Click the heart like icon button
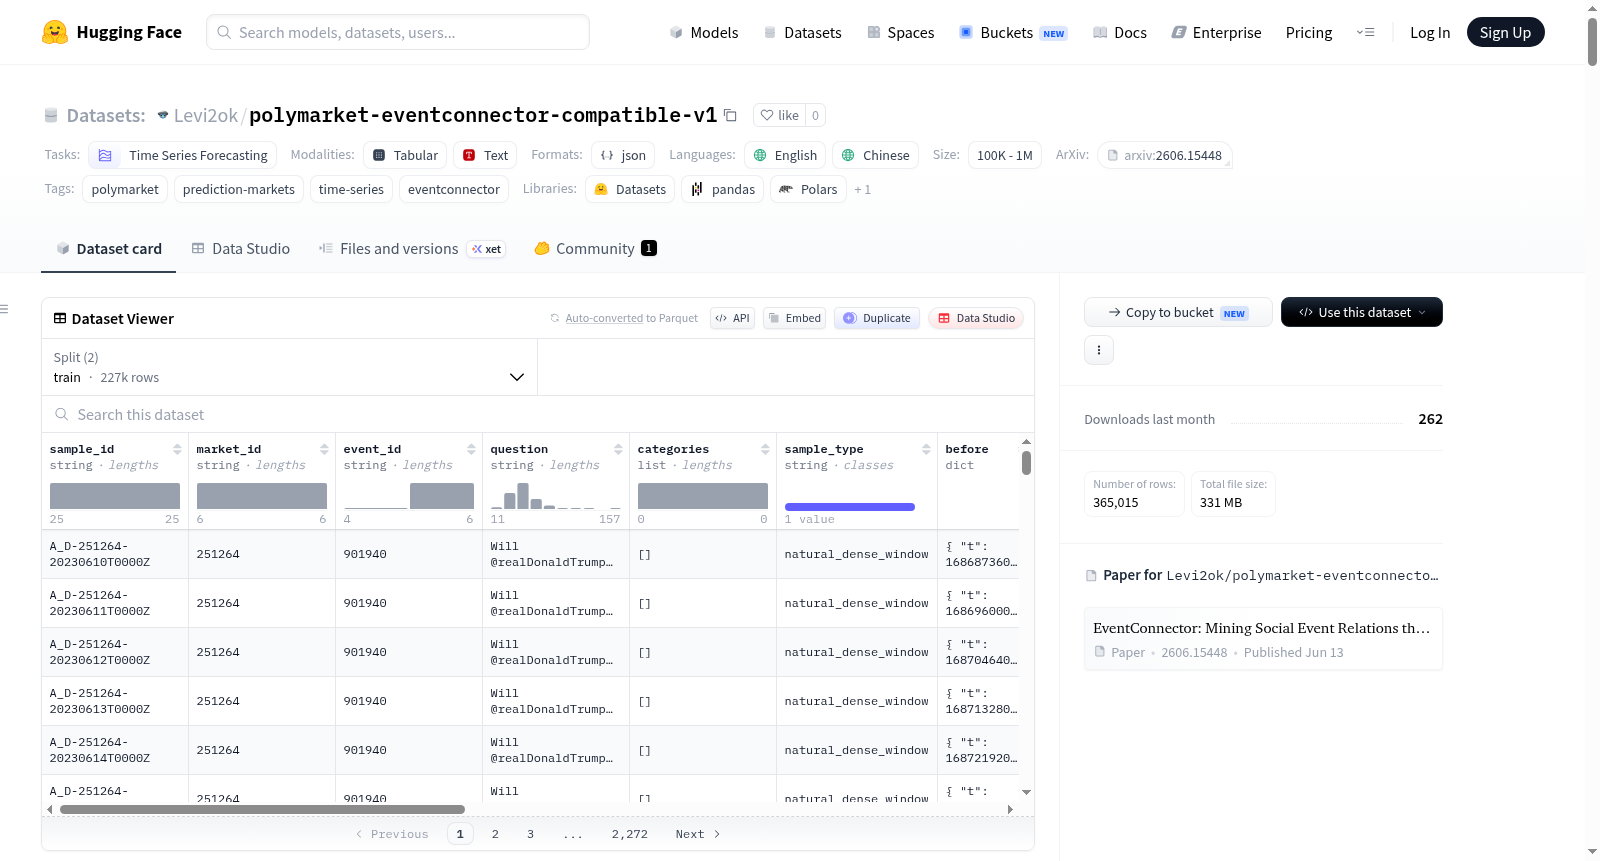1600x861 pixels. (780, 115)
